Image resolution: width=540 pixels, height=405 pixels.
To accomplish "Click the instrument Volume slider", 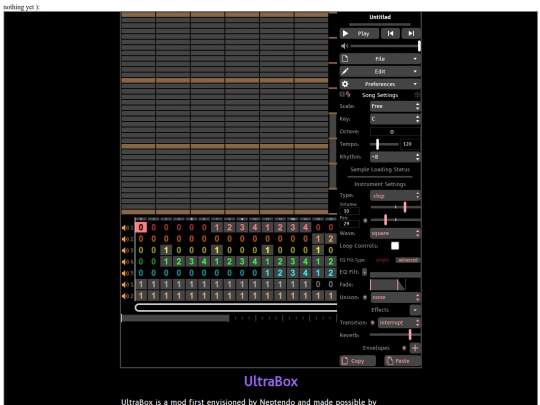I will tap(395, 207).
